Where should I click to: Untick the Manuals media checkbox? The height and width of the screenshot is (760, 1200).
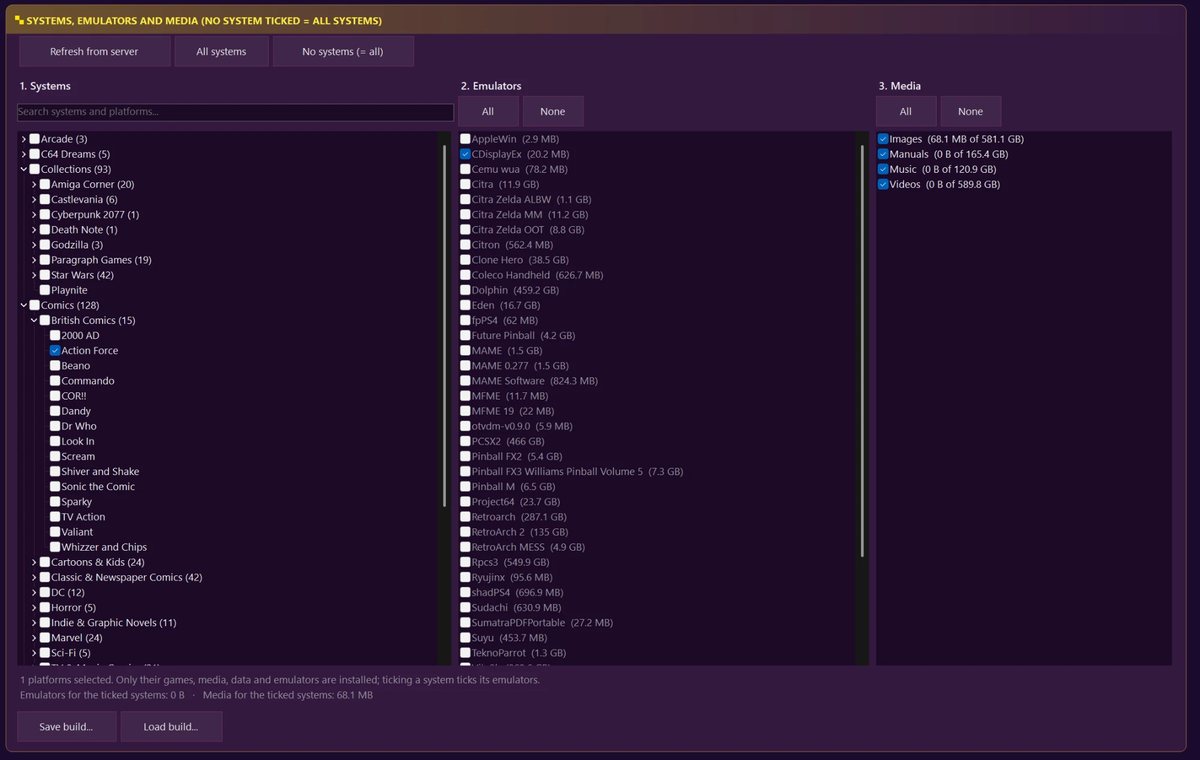pyautogui.click(x=883, y=154)
